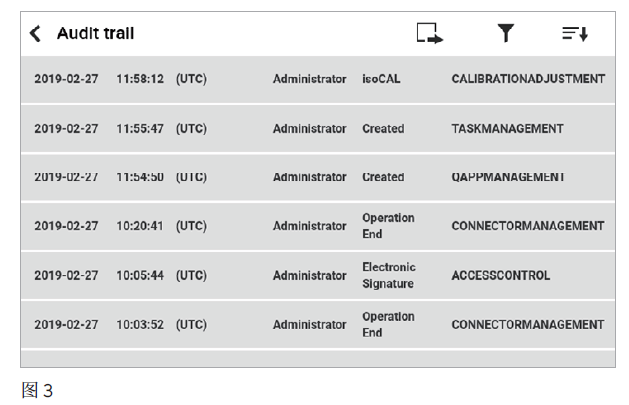This screenshot has height=405, width=629.
Task: Click Administrator in the isoCAL row
Action: [310, 79]
